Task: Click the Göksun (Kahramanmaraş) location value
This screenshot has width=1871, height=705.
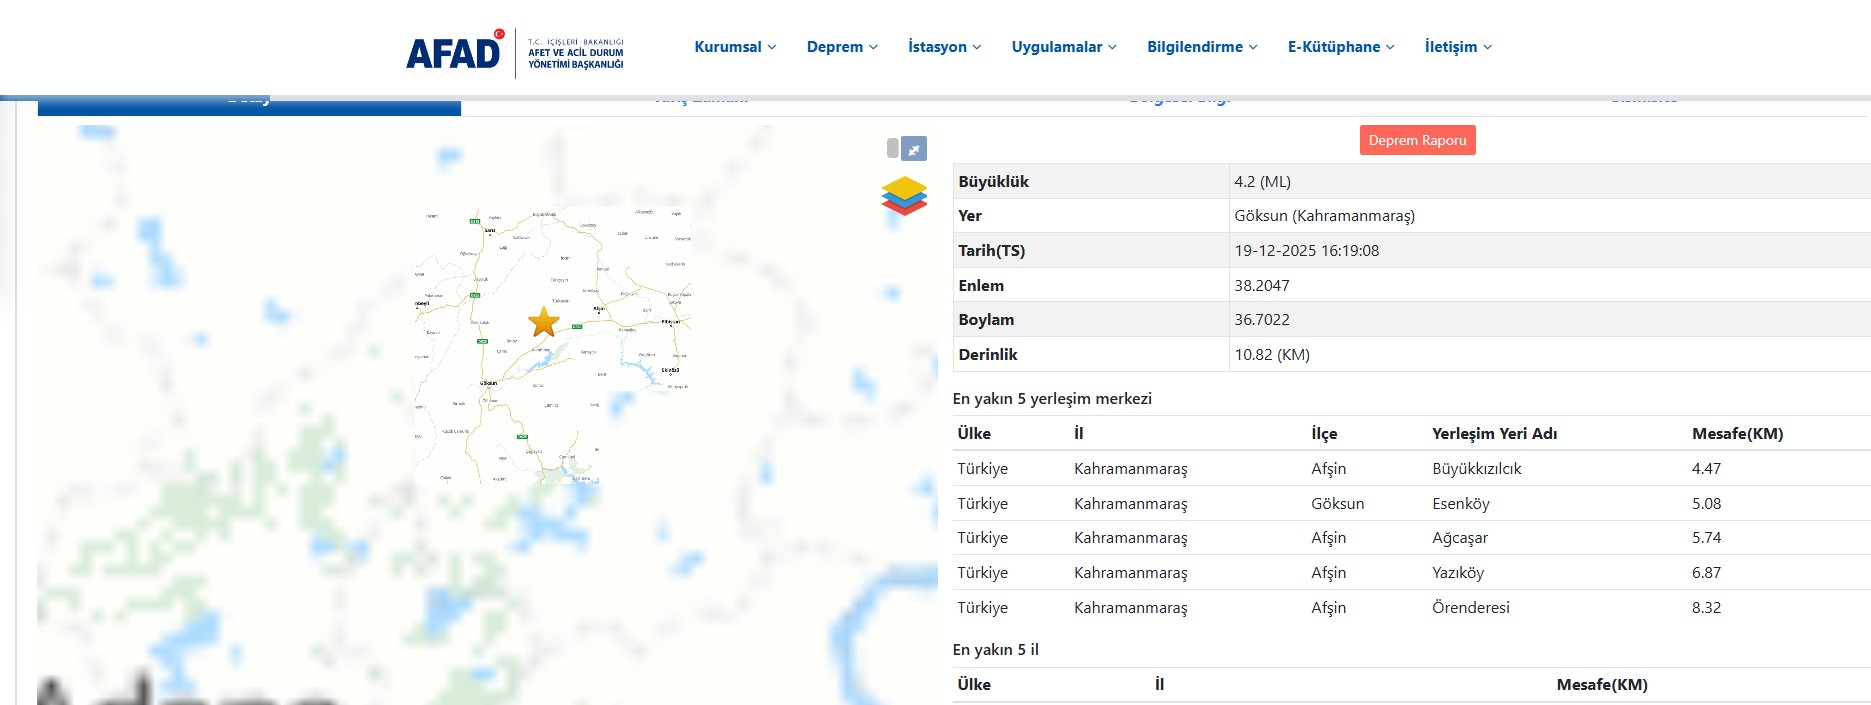Action: click(x=1324, y=216)
